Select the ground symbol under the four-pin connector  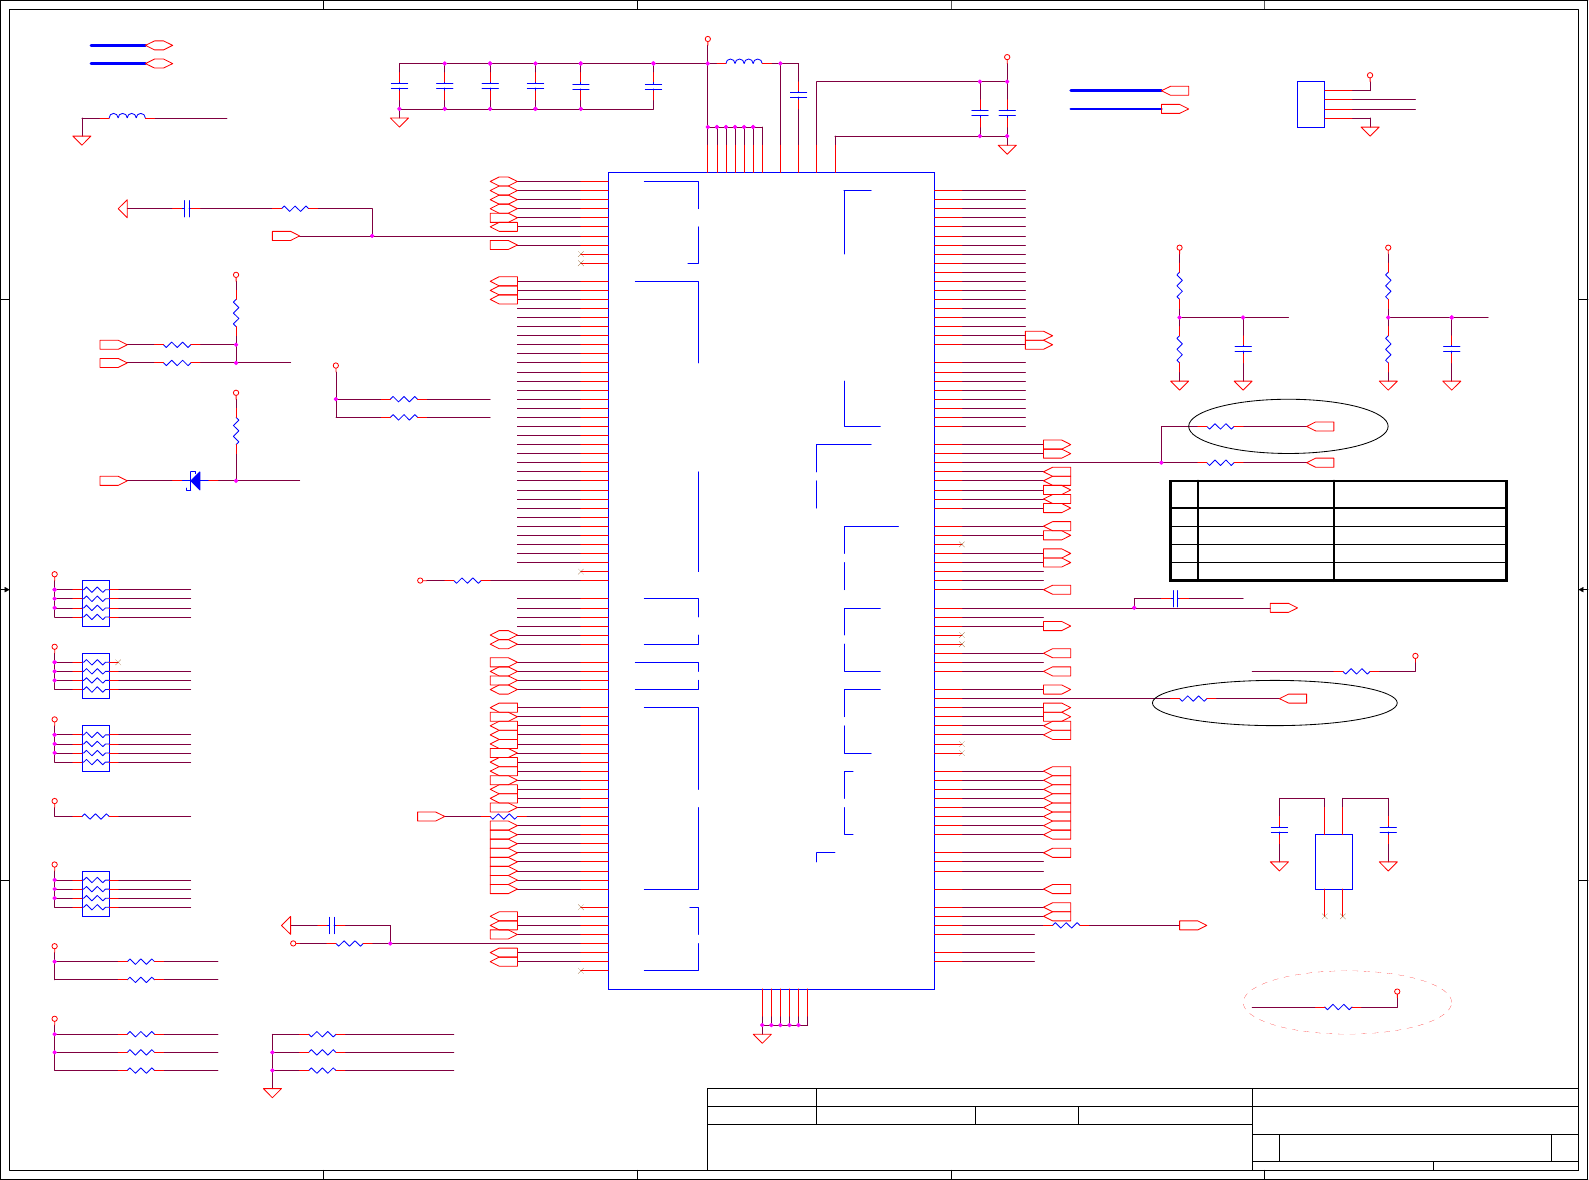[x=1370, y=131]
